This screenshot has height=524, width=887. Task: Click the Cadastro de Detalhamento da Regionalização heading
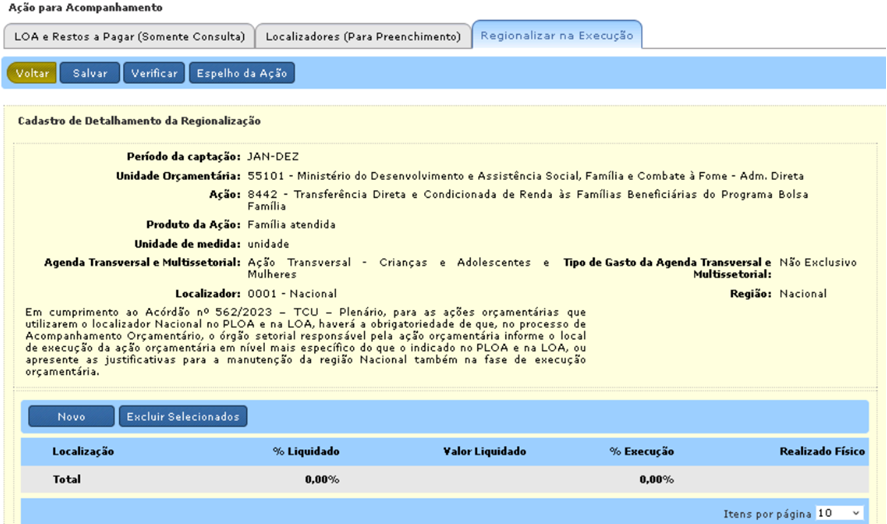coord(140,121)
